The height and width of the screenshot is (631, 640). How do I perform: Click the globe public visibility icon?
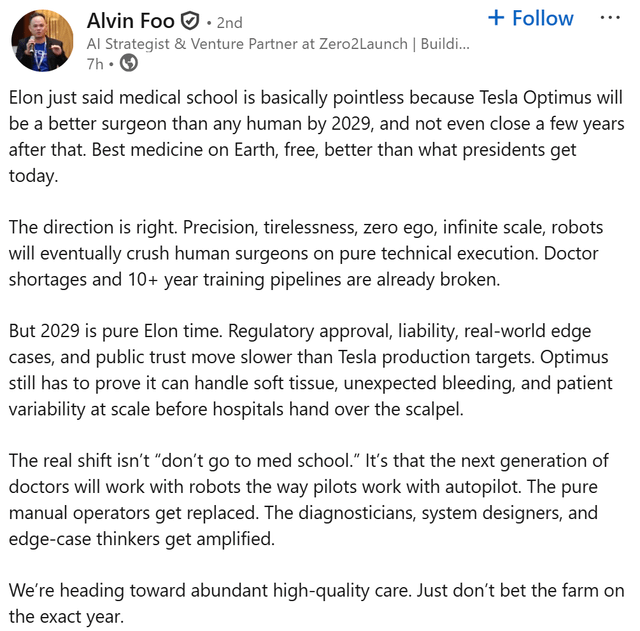(x=129, y=63)
